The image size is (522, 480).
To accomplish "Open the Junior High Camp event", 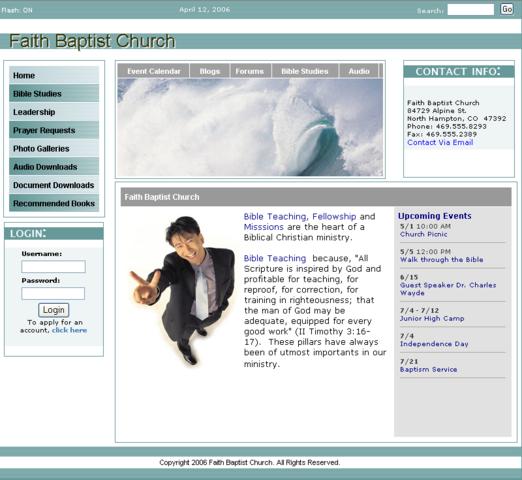I will coord(432,319).
